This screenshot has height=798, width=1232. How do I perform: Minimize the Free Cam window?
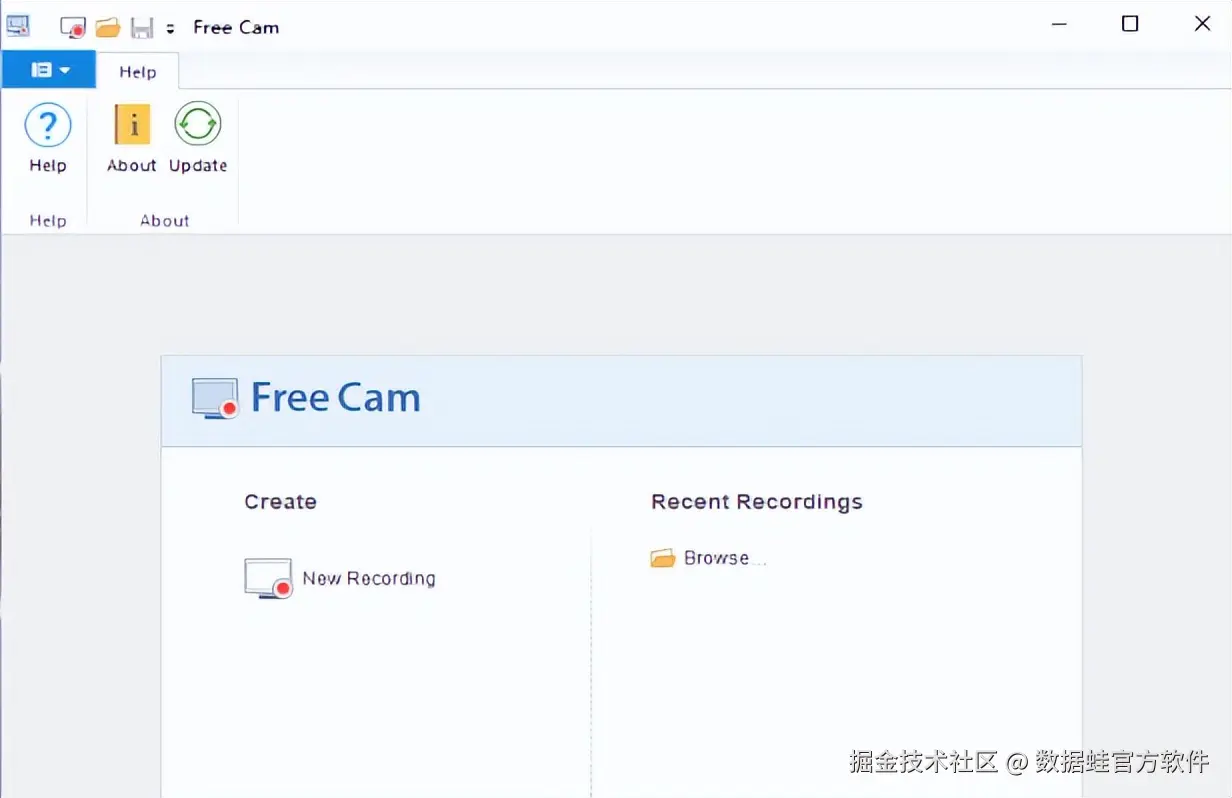point(1057,24)
